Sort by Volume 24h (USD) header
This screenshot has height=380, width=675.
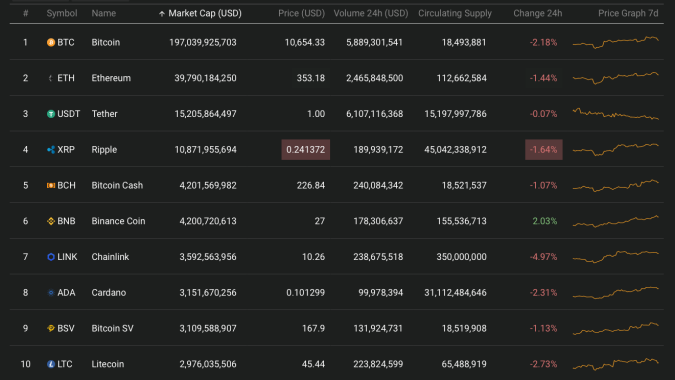(x=371, y=13)
